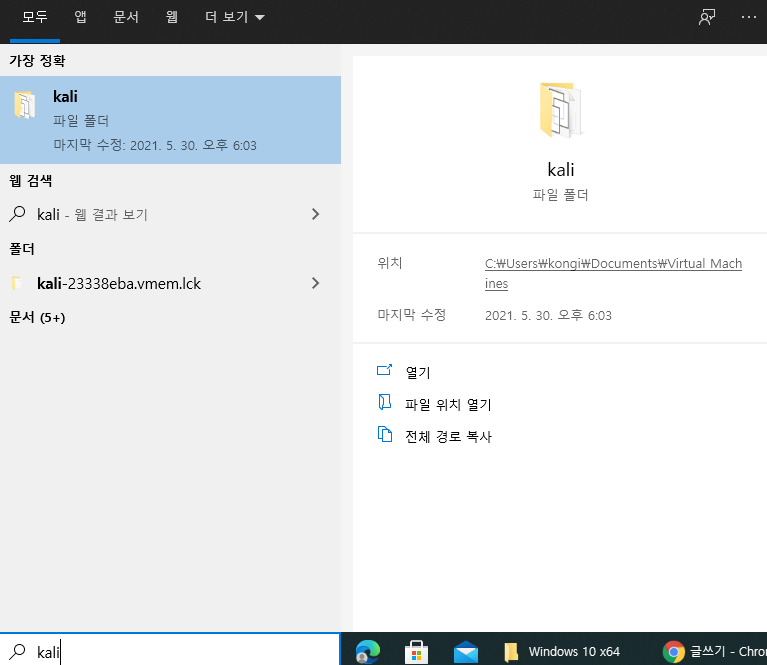The height and width of the screenshot is (665, 767).
Task: Select the kali-23338eba.vmem.lck folder result
Action: tap(170, 283)
